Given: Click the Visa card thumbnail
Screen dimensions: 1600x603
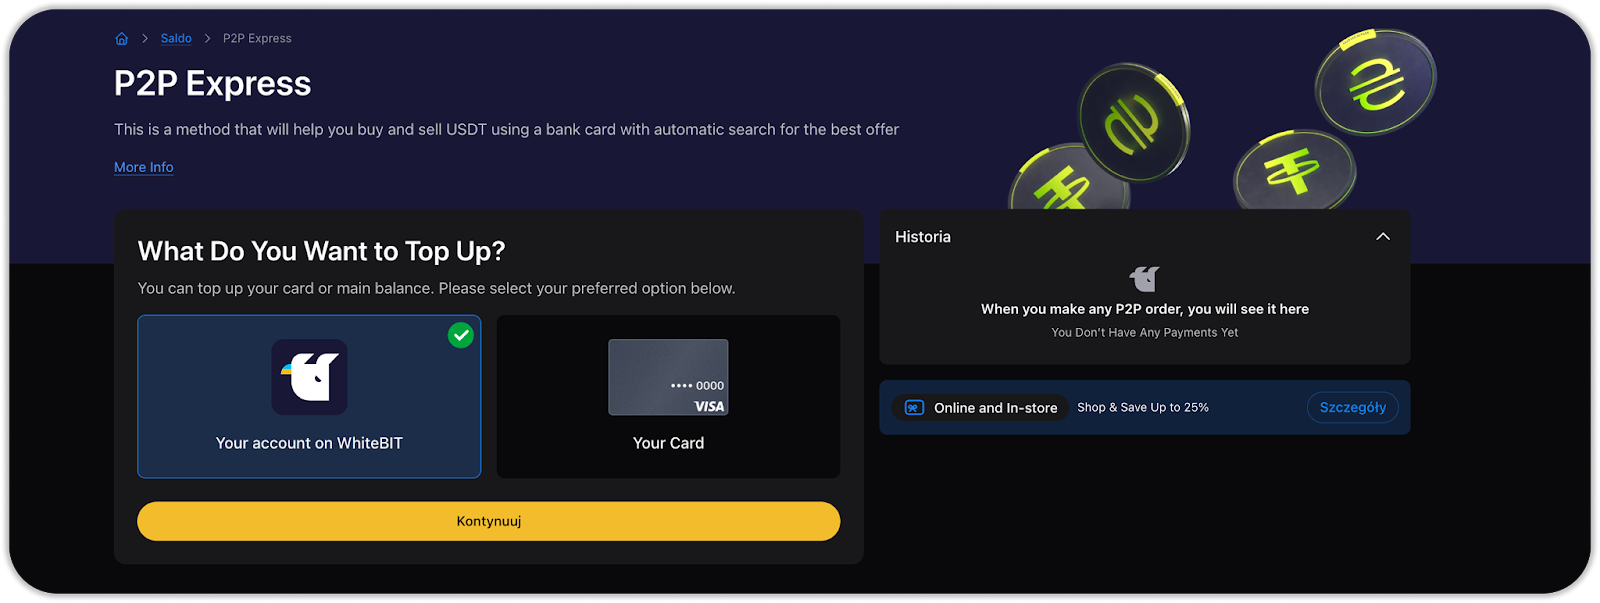Looking at the screenshot, I should [x=668, y=377].
